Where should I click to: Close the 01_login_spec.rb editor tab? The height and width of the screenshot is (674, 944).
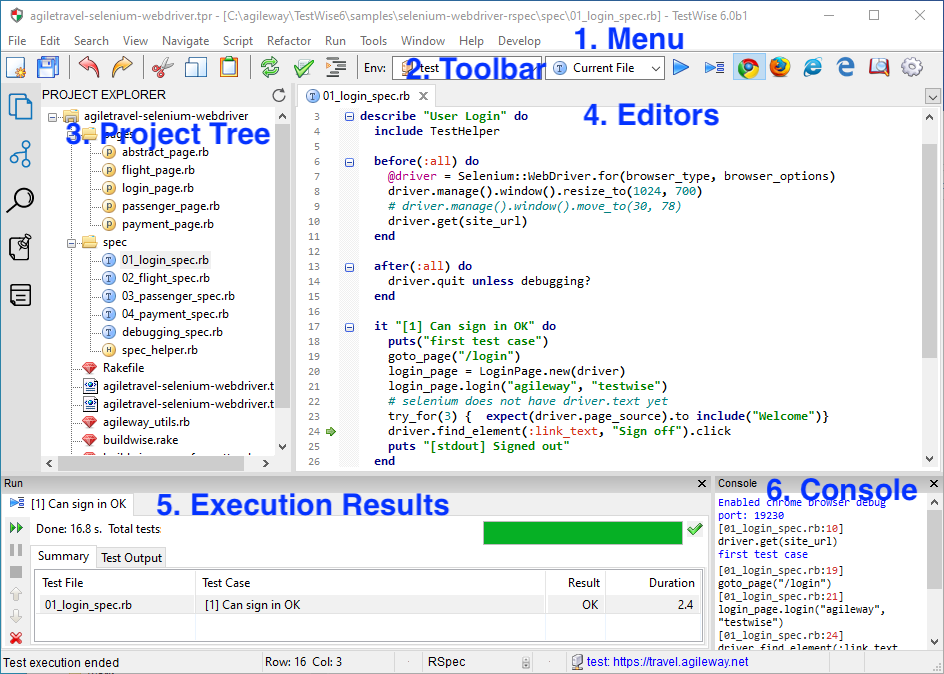(x=423, y=96)
